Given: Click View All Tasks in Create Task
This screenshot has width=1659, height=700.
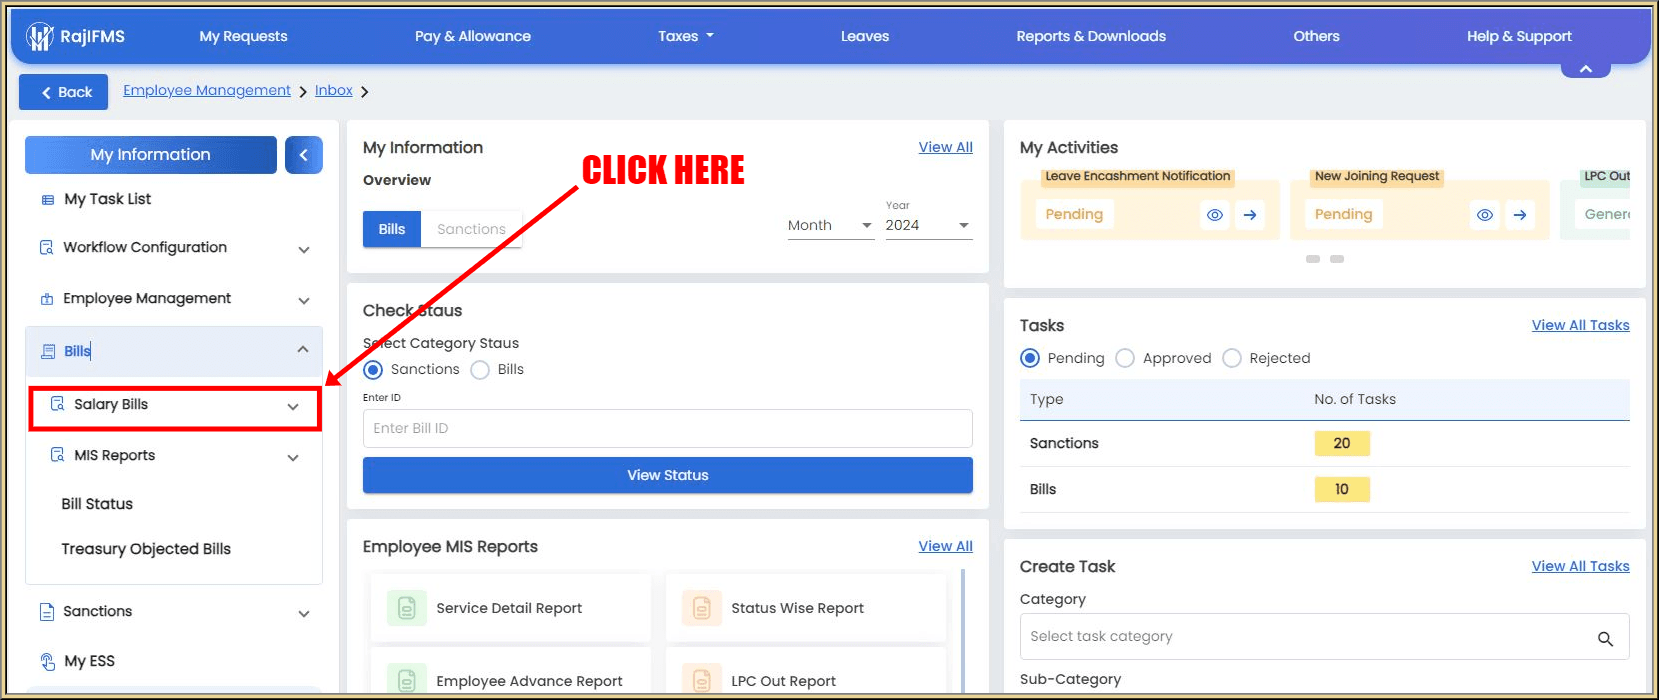Looking at the screenshot, I should (1581, 566).
